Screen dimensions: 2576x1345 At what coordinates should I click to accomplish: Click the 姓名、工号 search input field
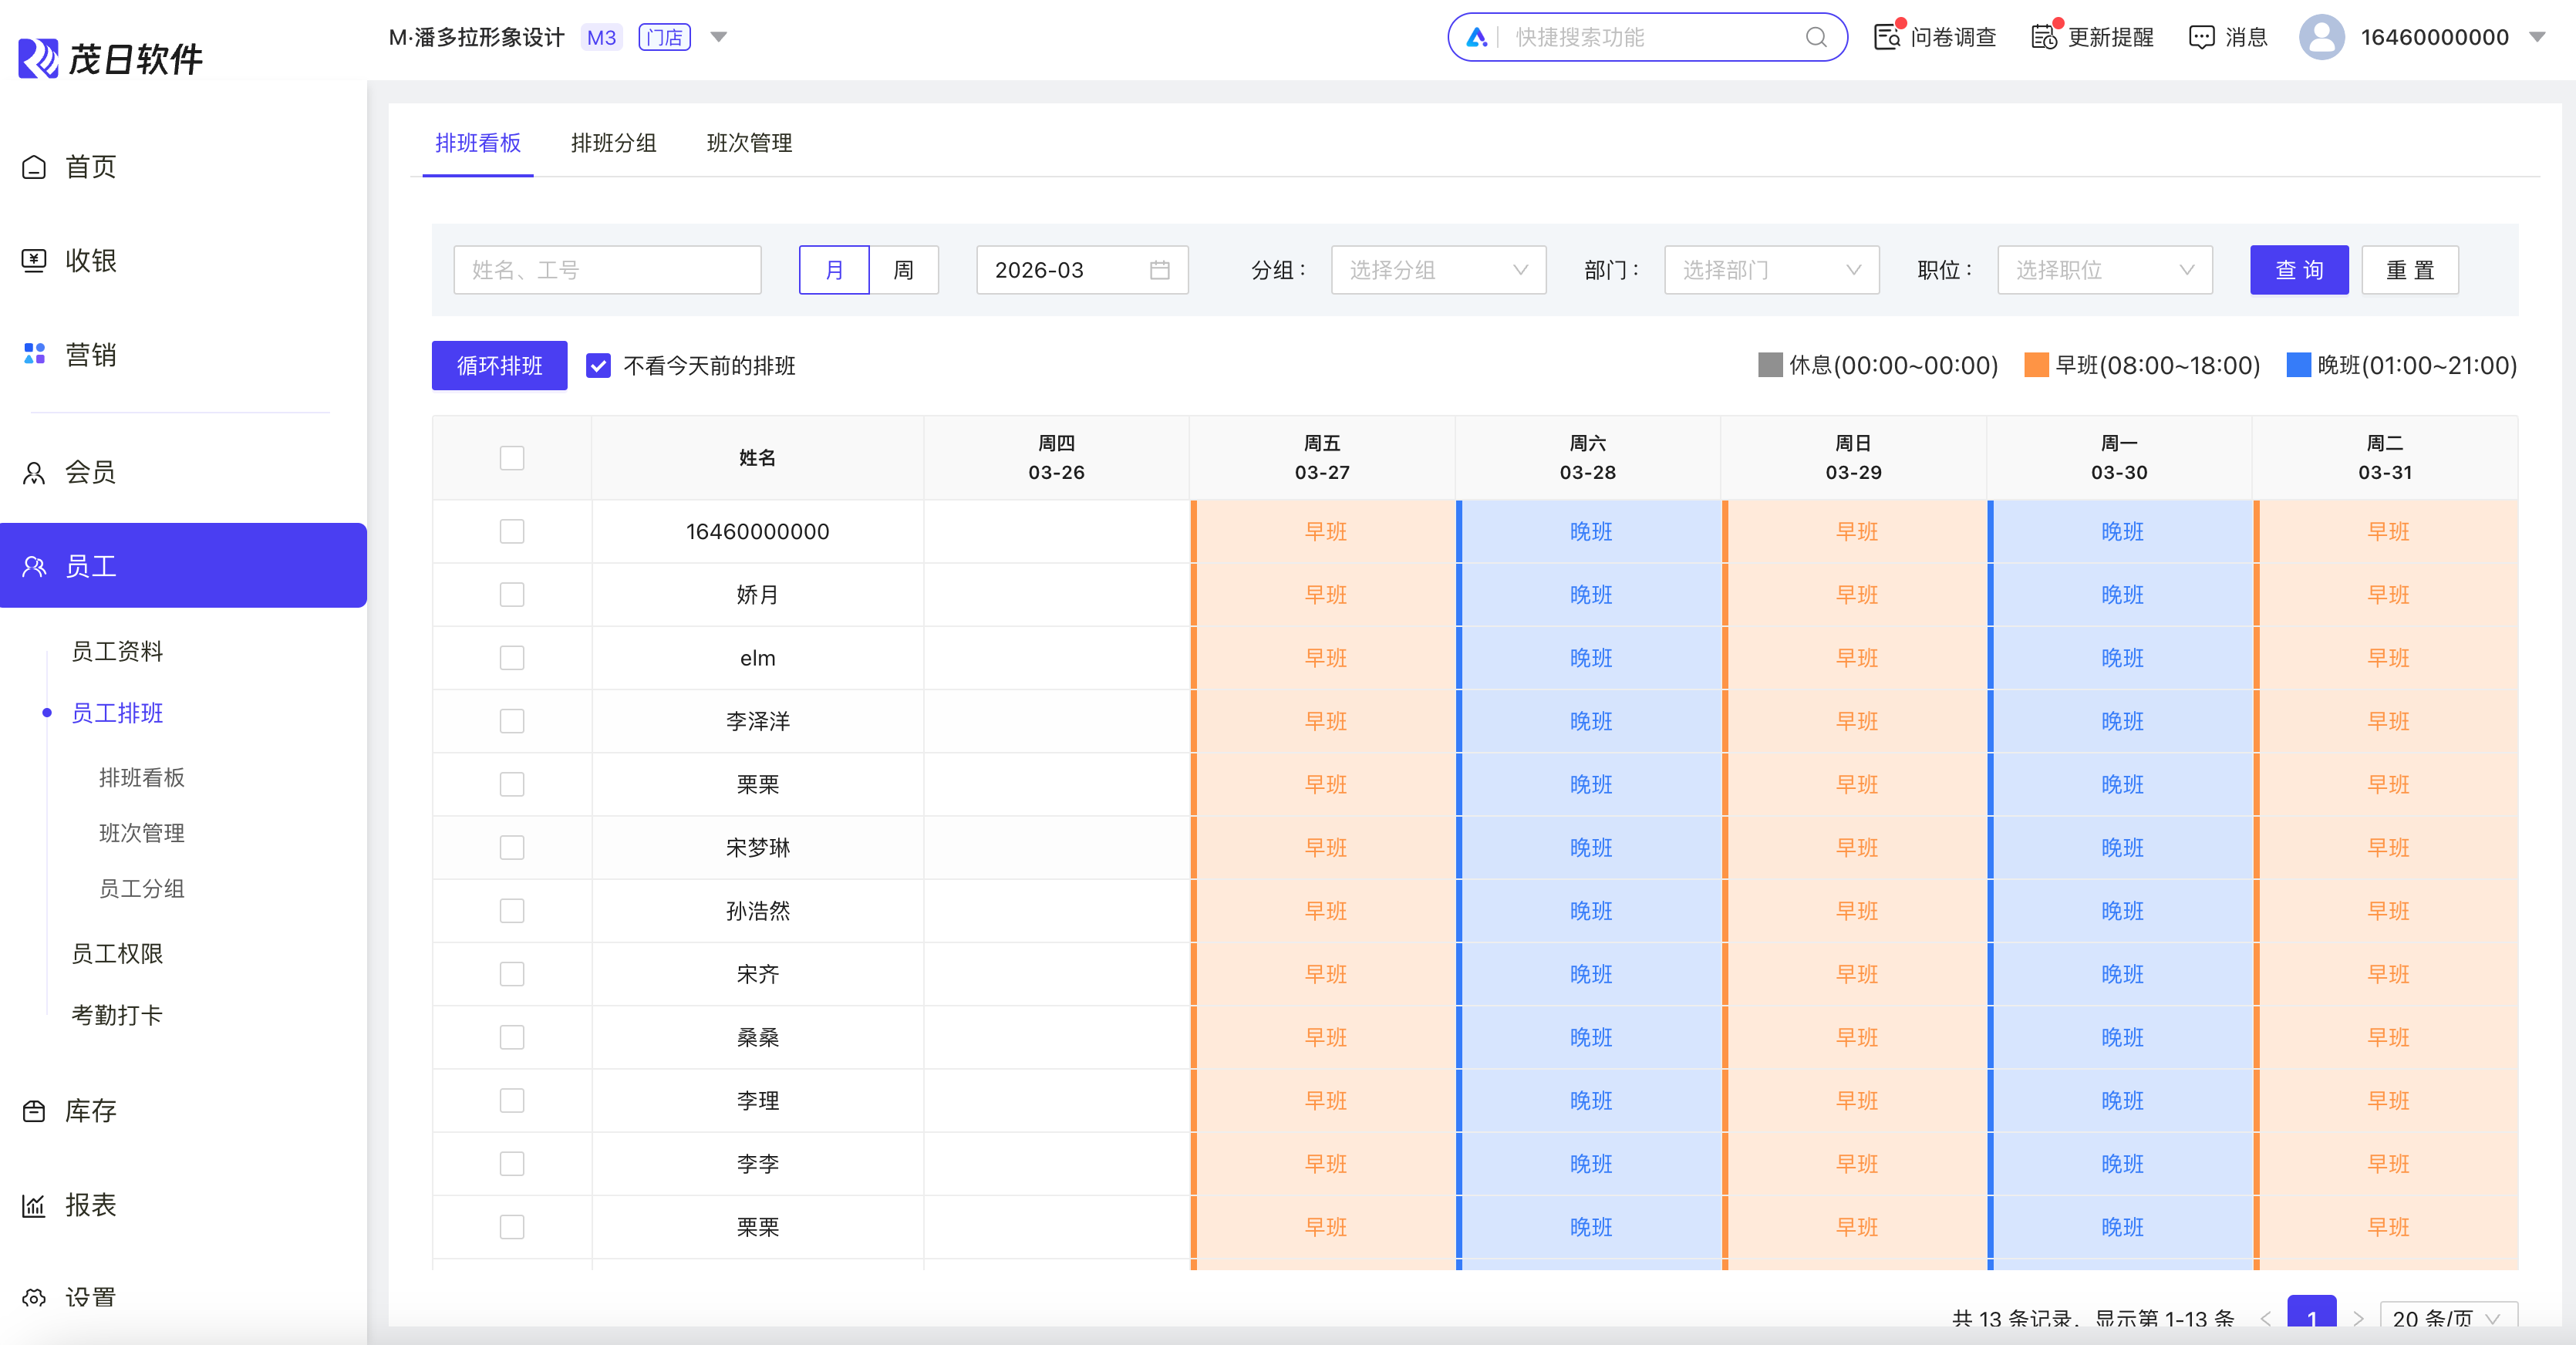tap(607, 270)
